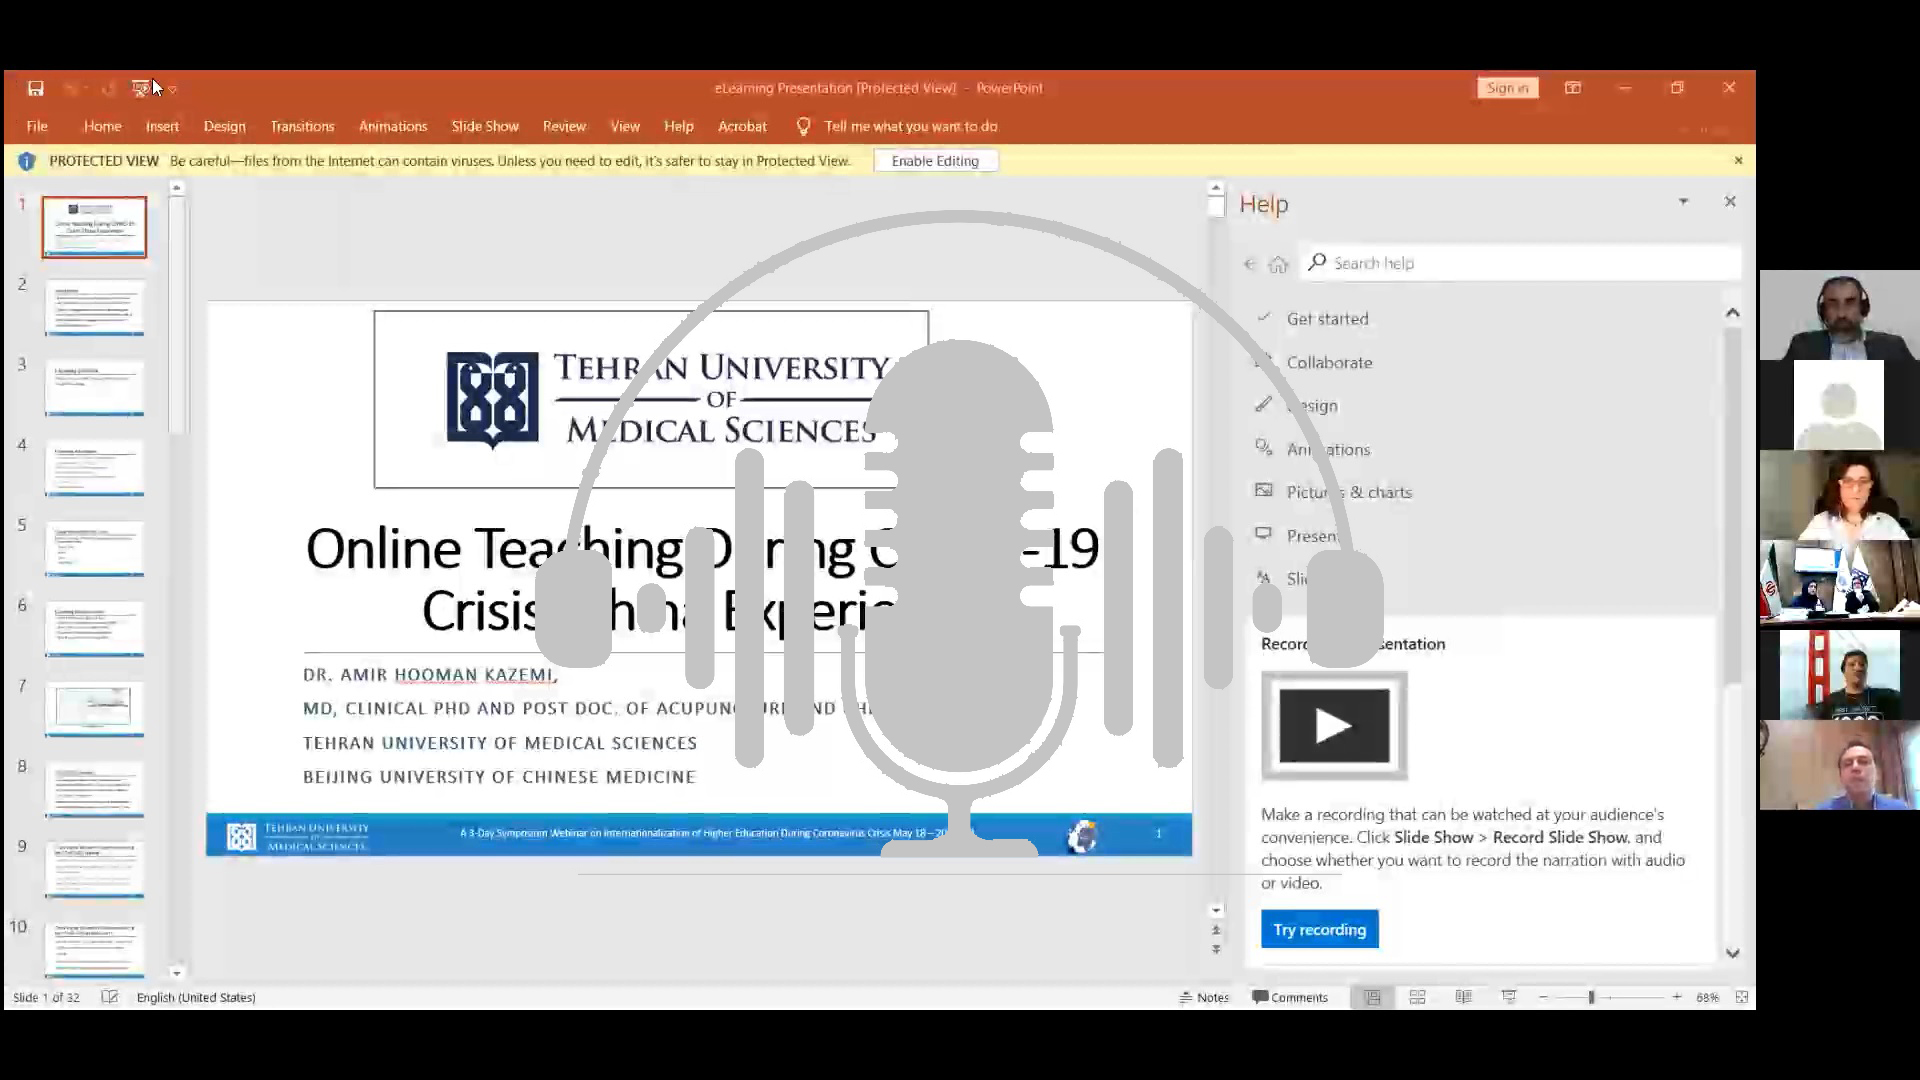Start Slide Show from status bar
The width and height of the screenshot is (1920, 1080).
pyautogui.click(x=1509, y=997)
